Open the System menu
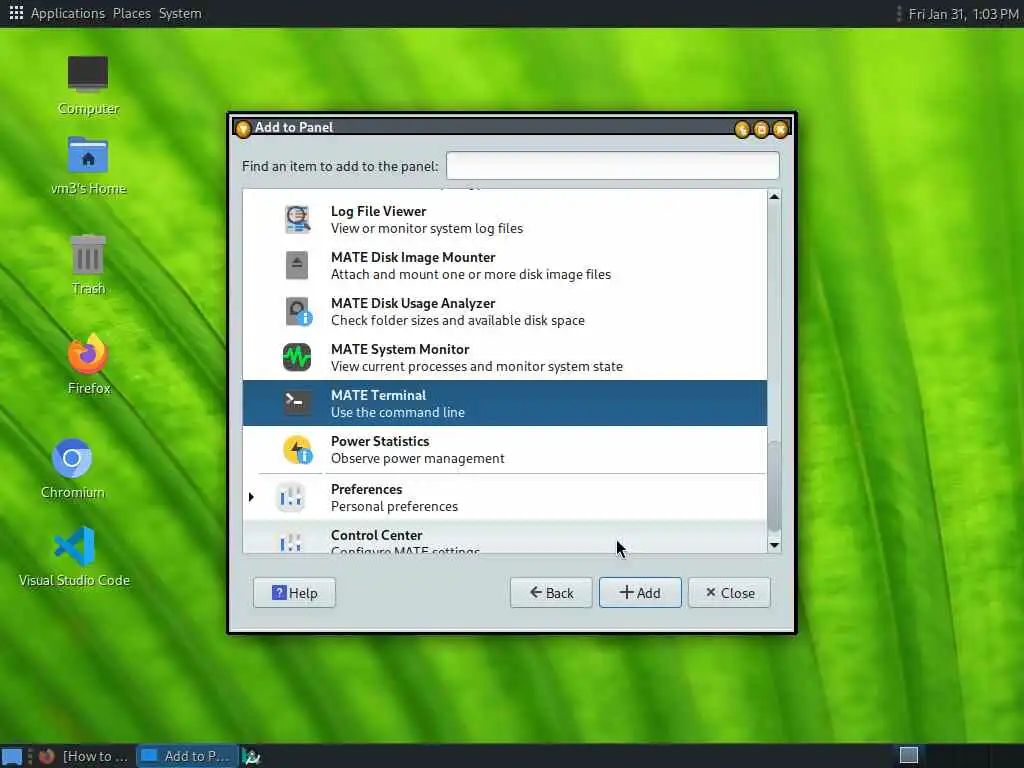Image resolution: width=1024 pixels, height=768 pixels. coord(180,13)
